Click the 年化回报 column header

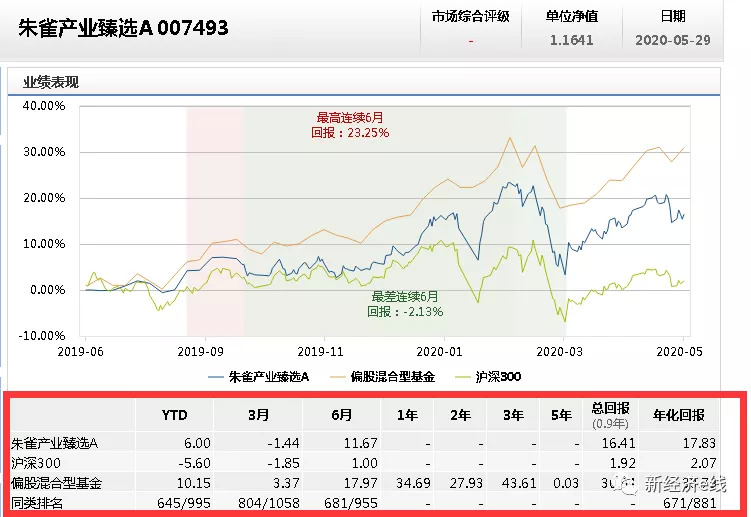(679, 415)
